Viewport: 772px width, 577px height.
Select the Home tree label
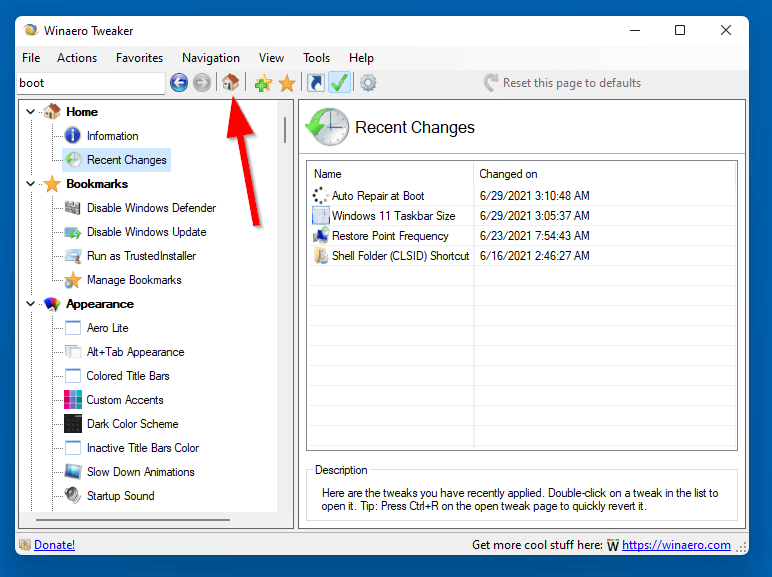pyautogui.click(x=82, y=112)
